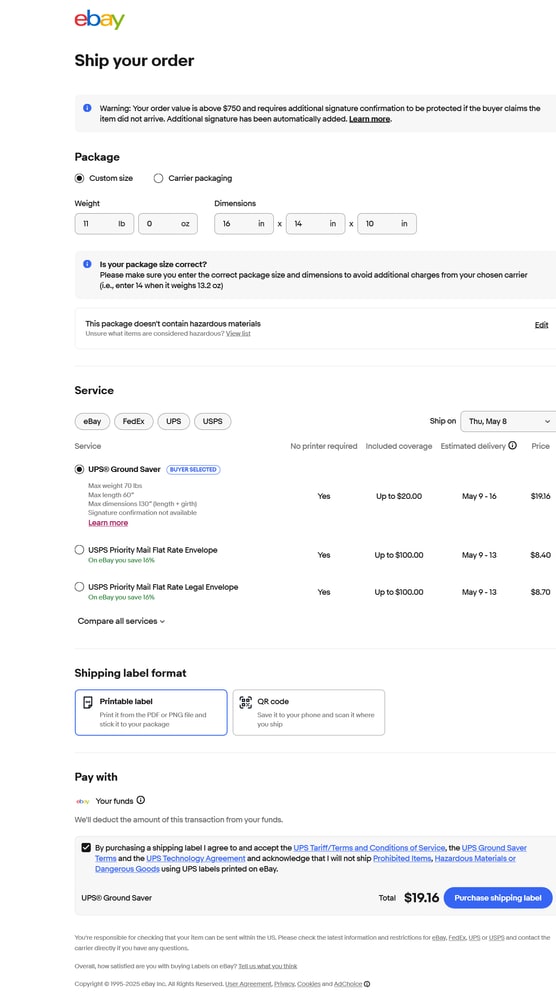Click the $19.16 total amount
The height and width of the screenshot is (999, 556).
[x=422, y=898]
